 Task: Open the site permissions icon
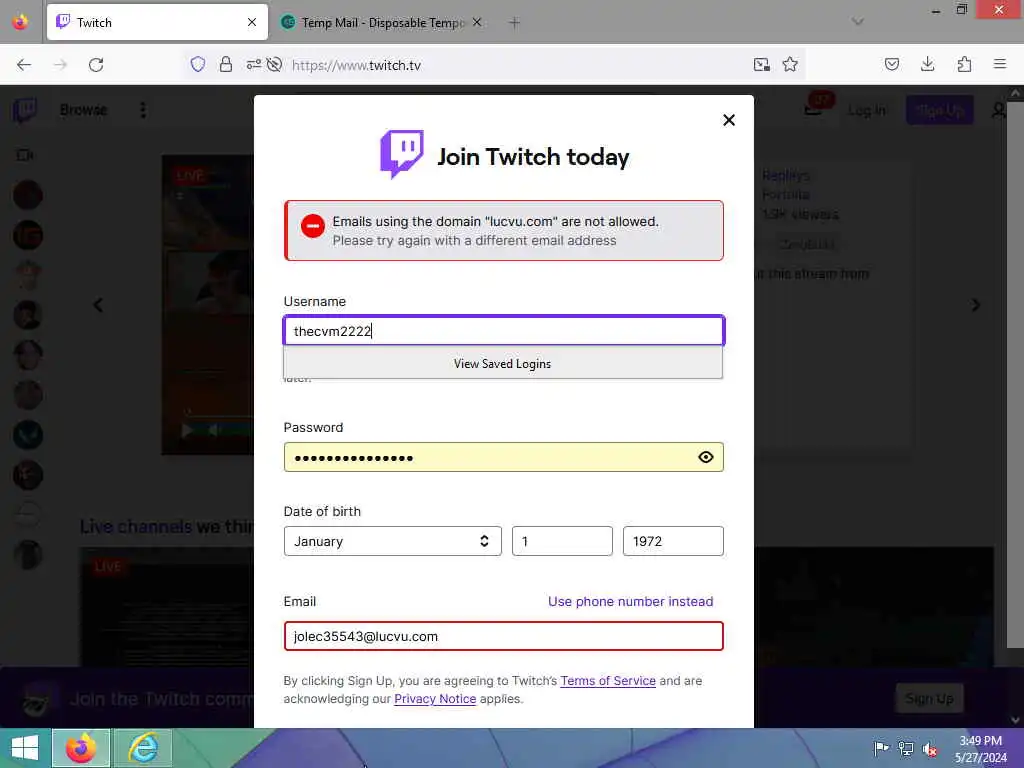(x=253, y=64)
